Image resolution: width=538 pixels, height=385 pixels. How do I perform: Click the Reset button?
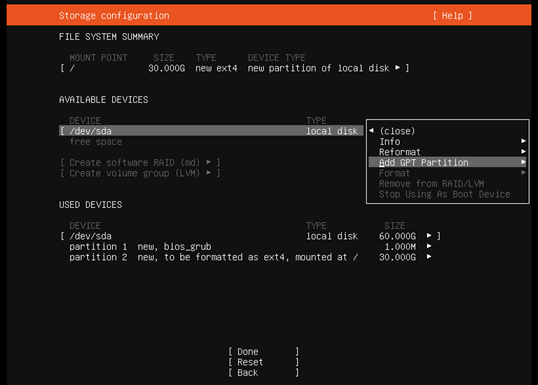pos(264,362)
